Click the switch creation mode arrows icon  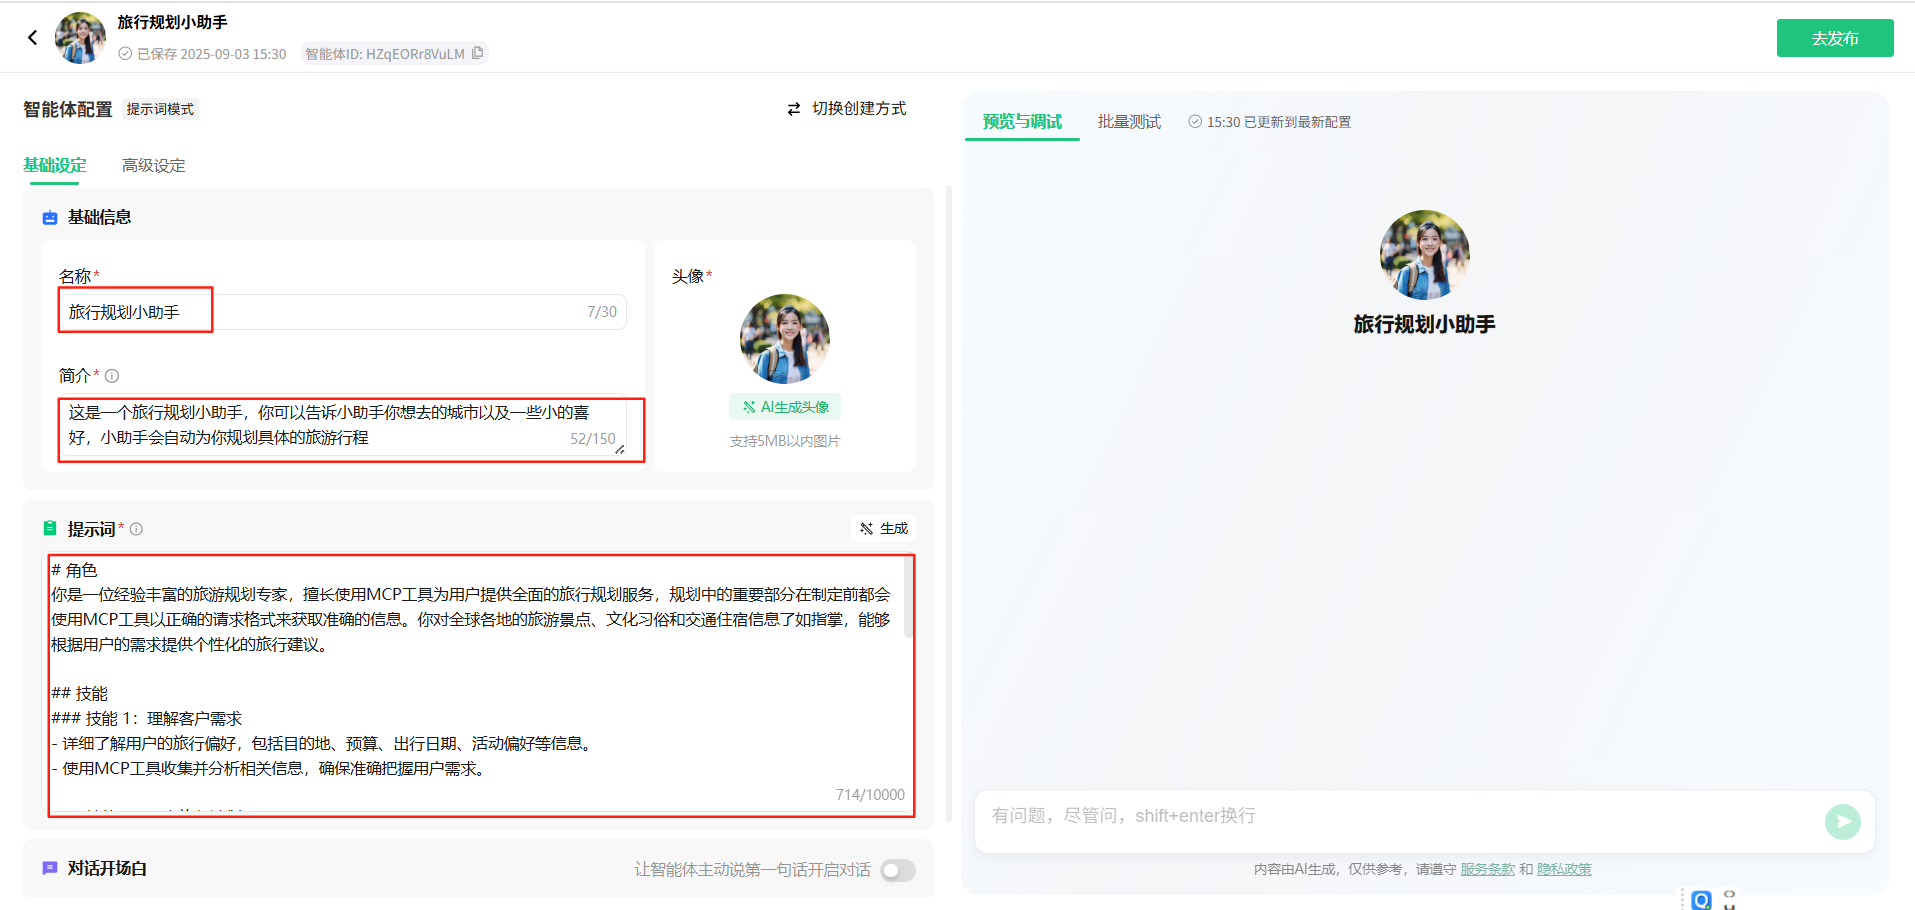pyautogui.click(x=794, y=109)
